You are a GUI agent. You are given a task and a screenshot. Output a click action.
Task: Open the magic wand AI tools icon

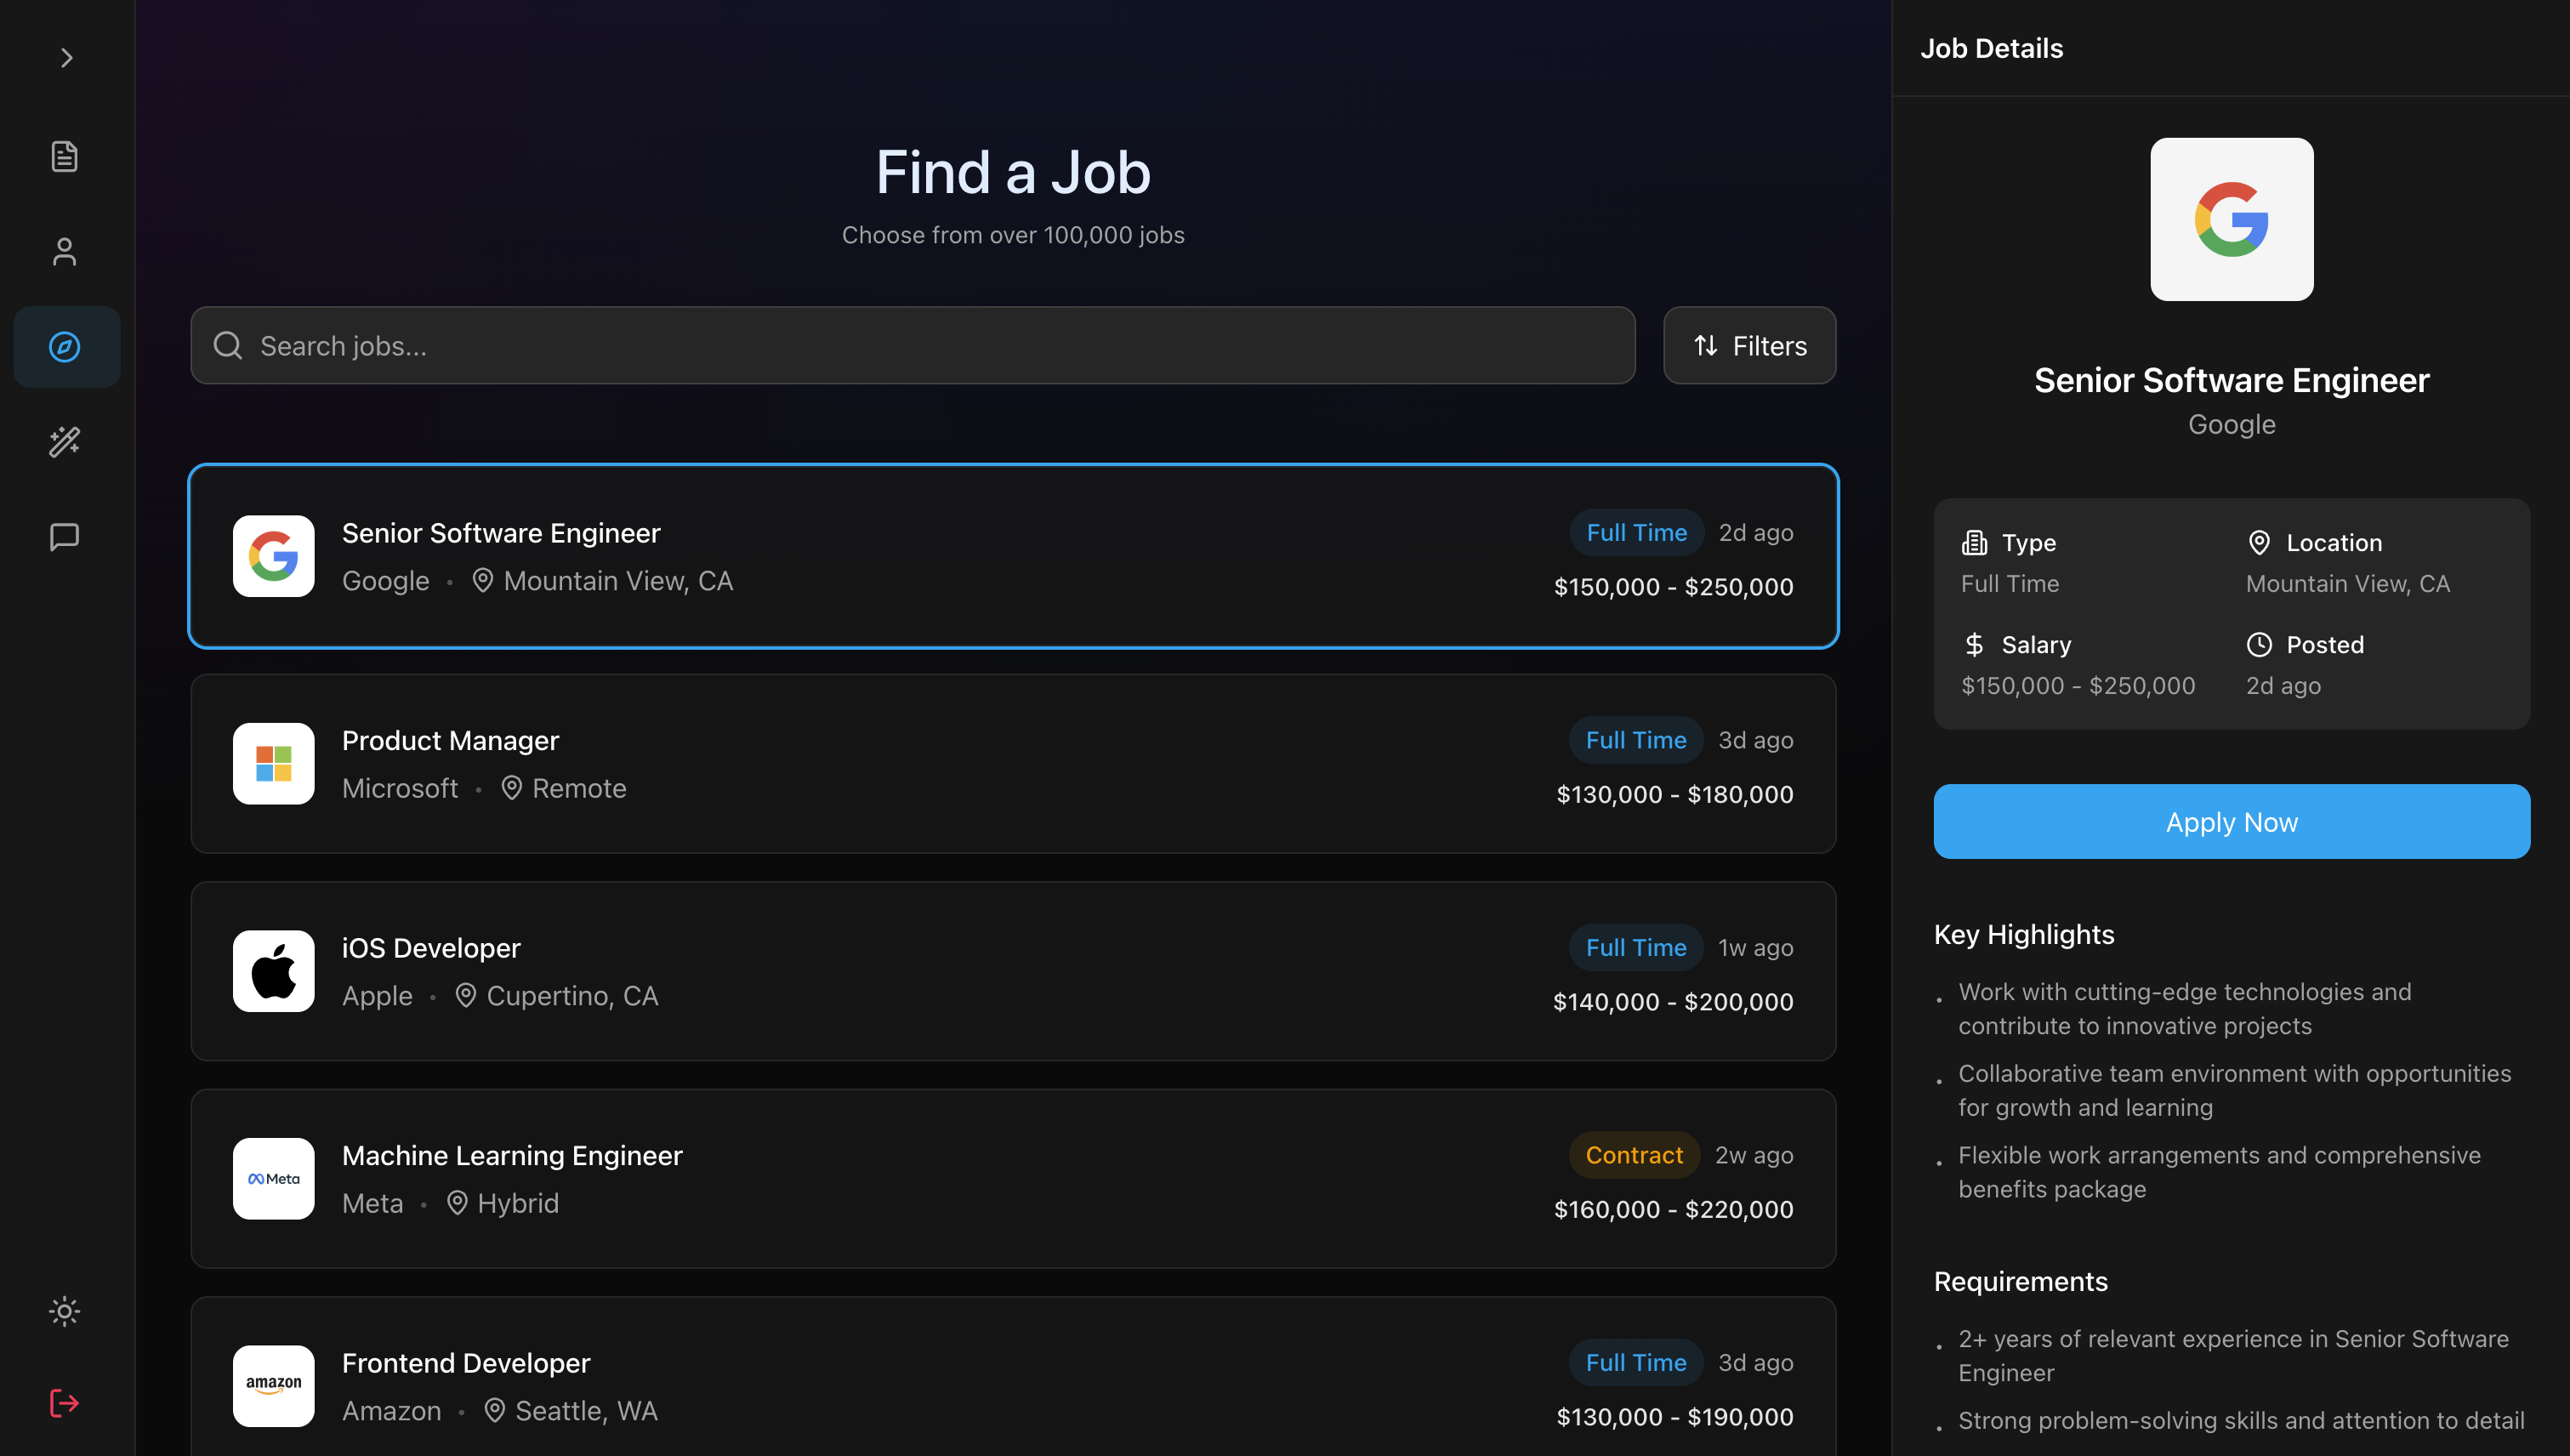pyautogui.click(x=65, y=442)
